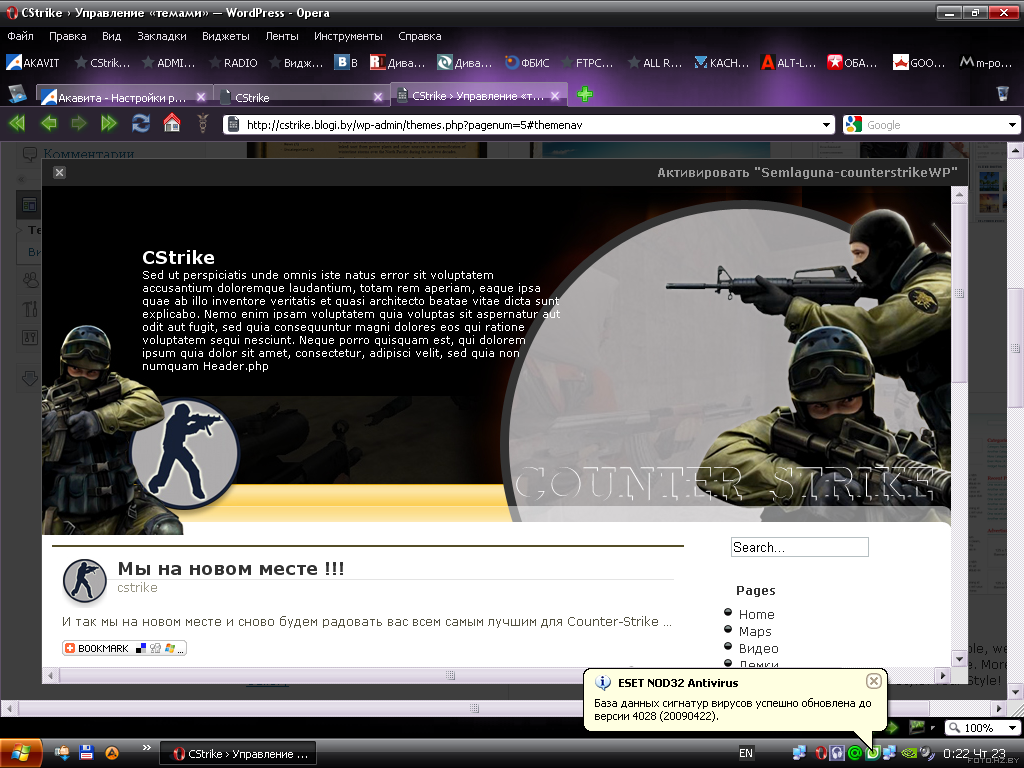
Task: Open the GOO… bookmark
Action: pyautogui.click(x=919, y=63)
